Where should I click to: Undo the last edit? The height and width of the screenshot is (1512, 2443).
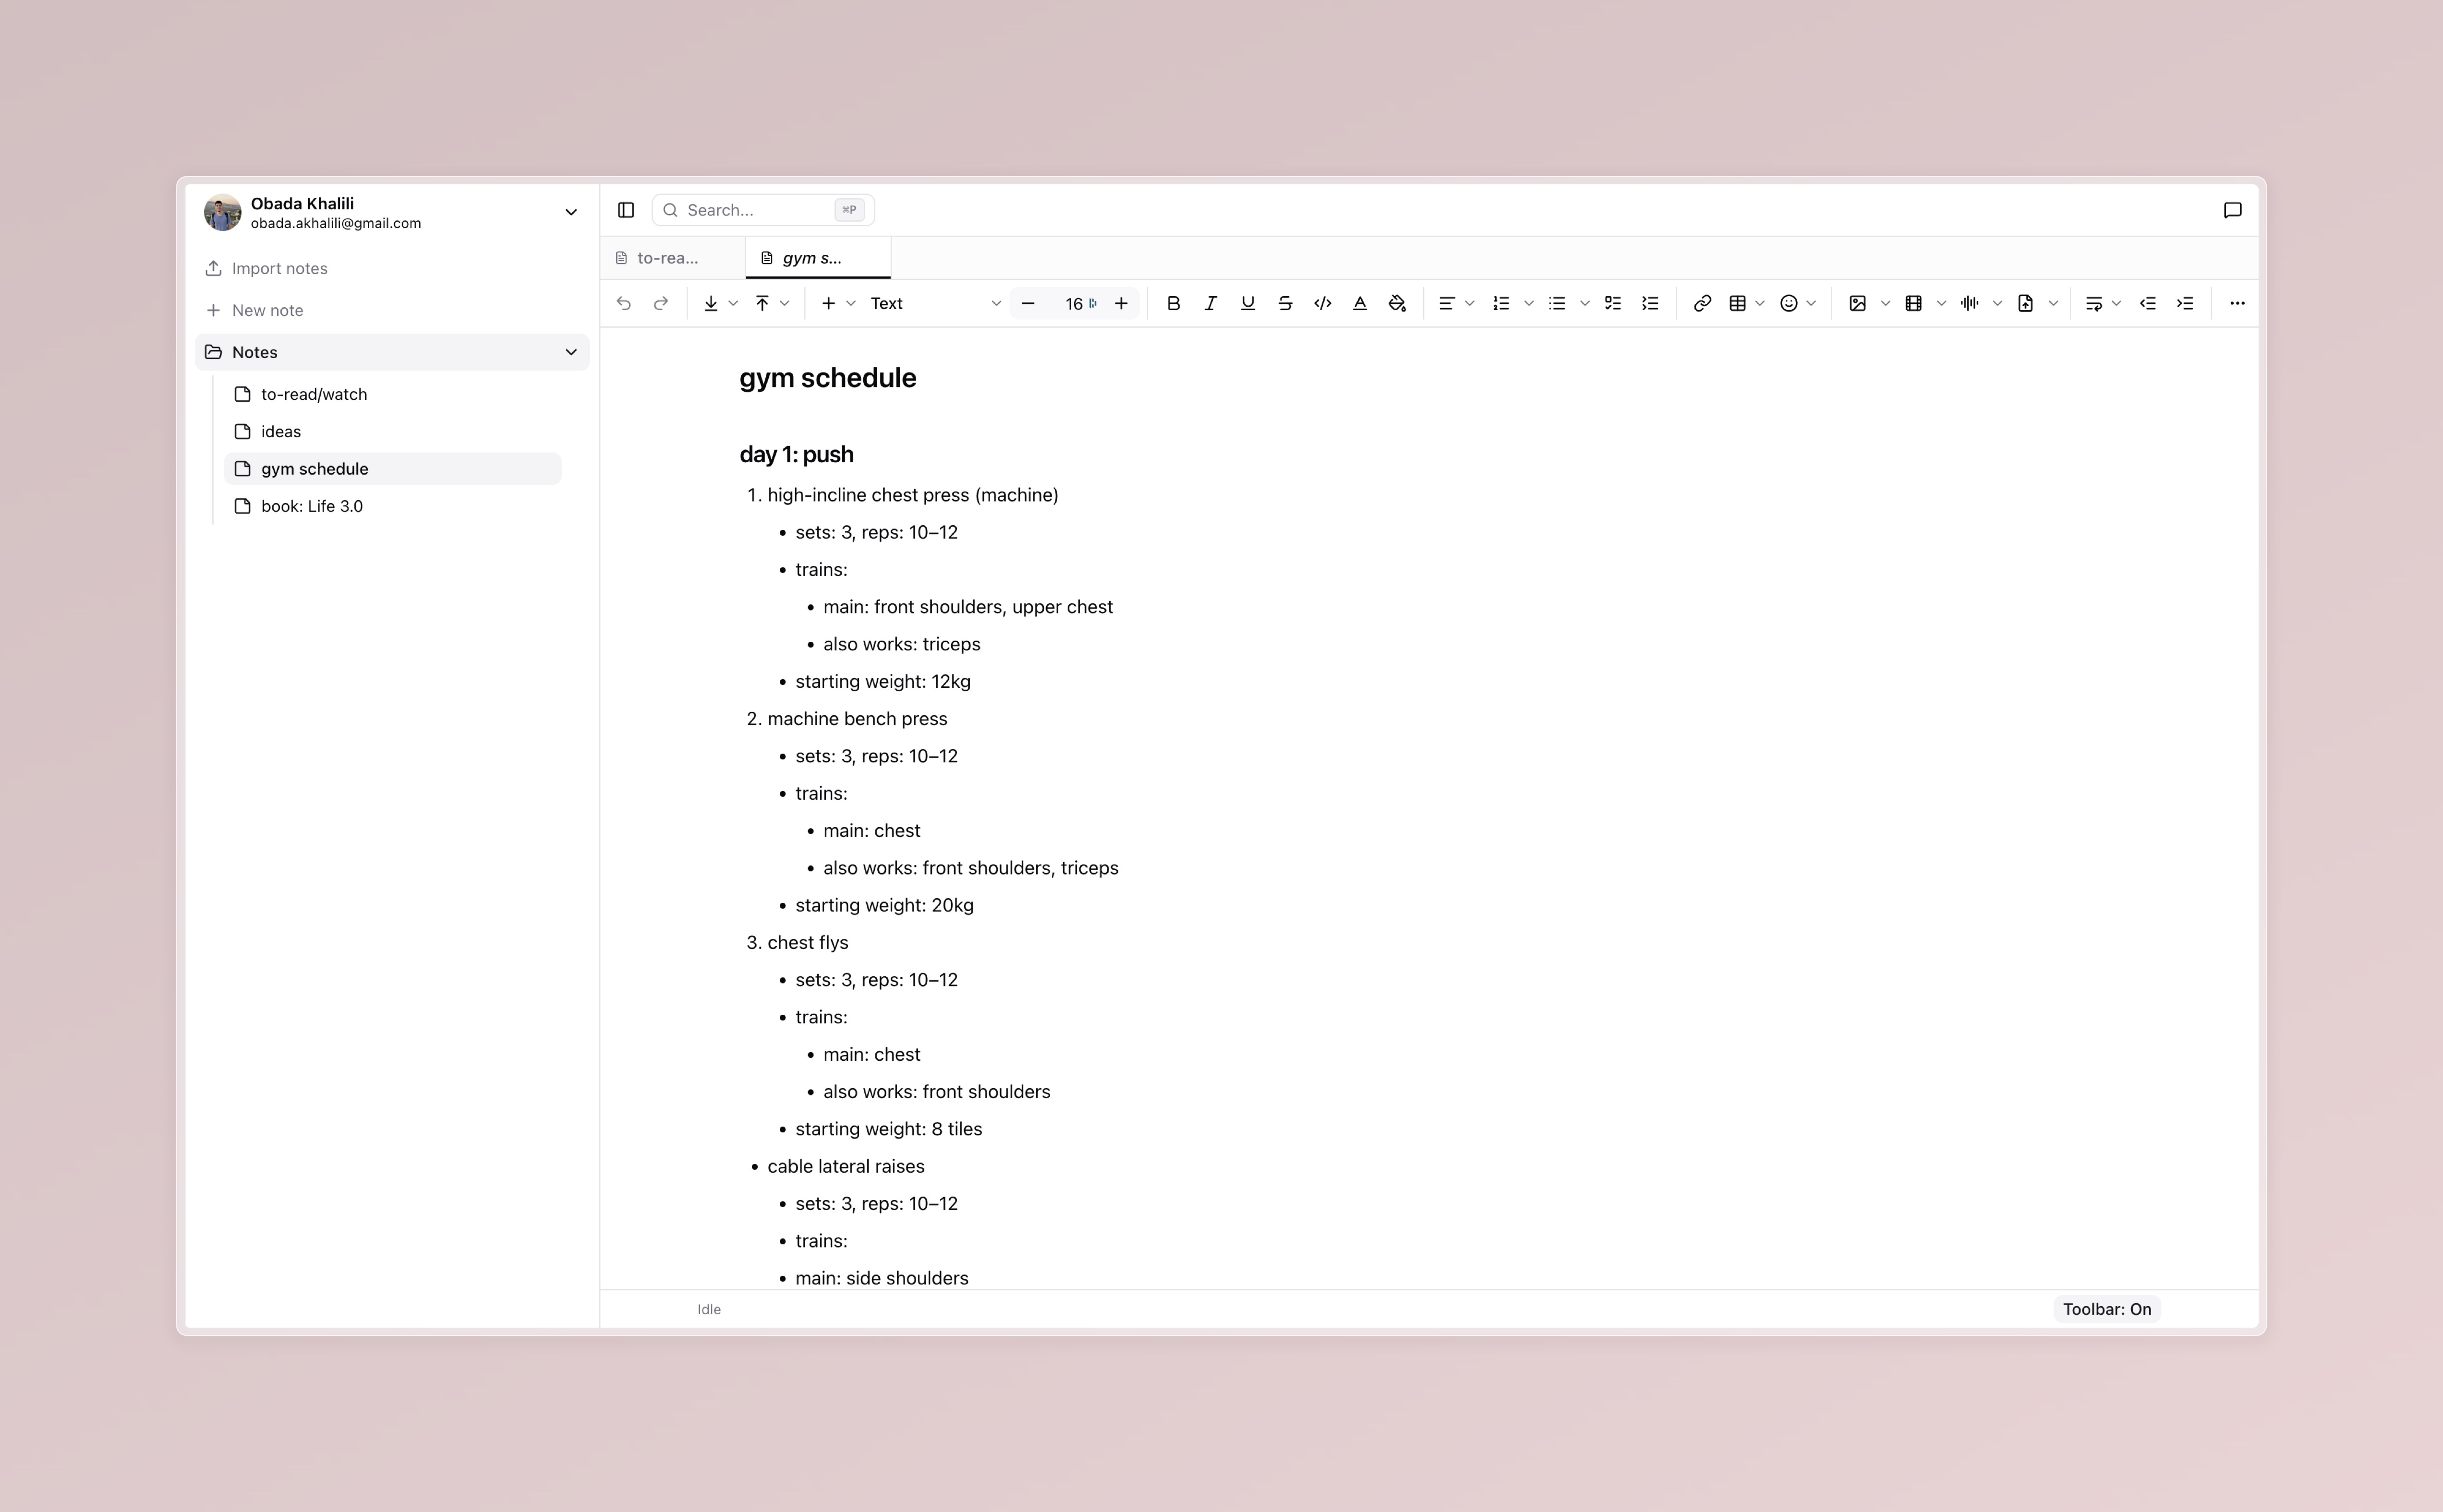(624, 303)
